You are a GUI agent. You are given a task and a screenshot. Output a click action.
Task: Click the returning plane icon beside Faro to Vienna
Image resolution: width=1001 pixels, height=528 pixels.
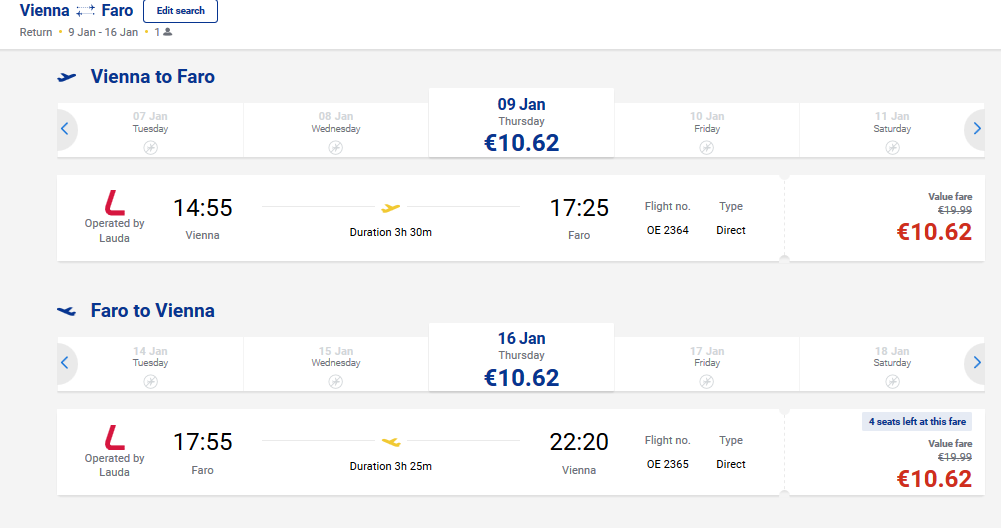tap(66, 312)
